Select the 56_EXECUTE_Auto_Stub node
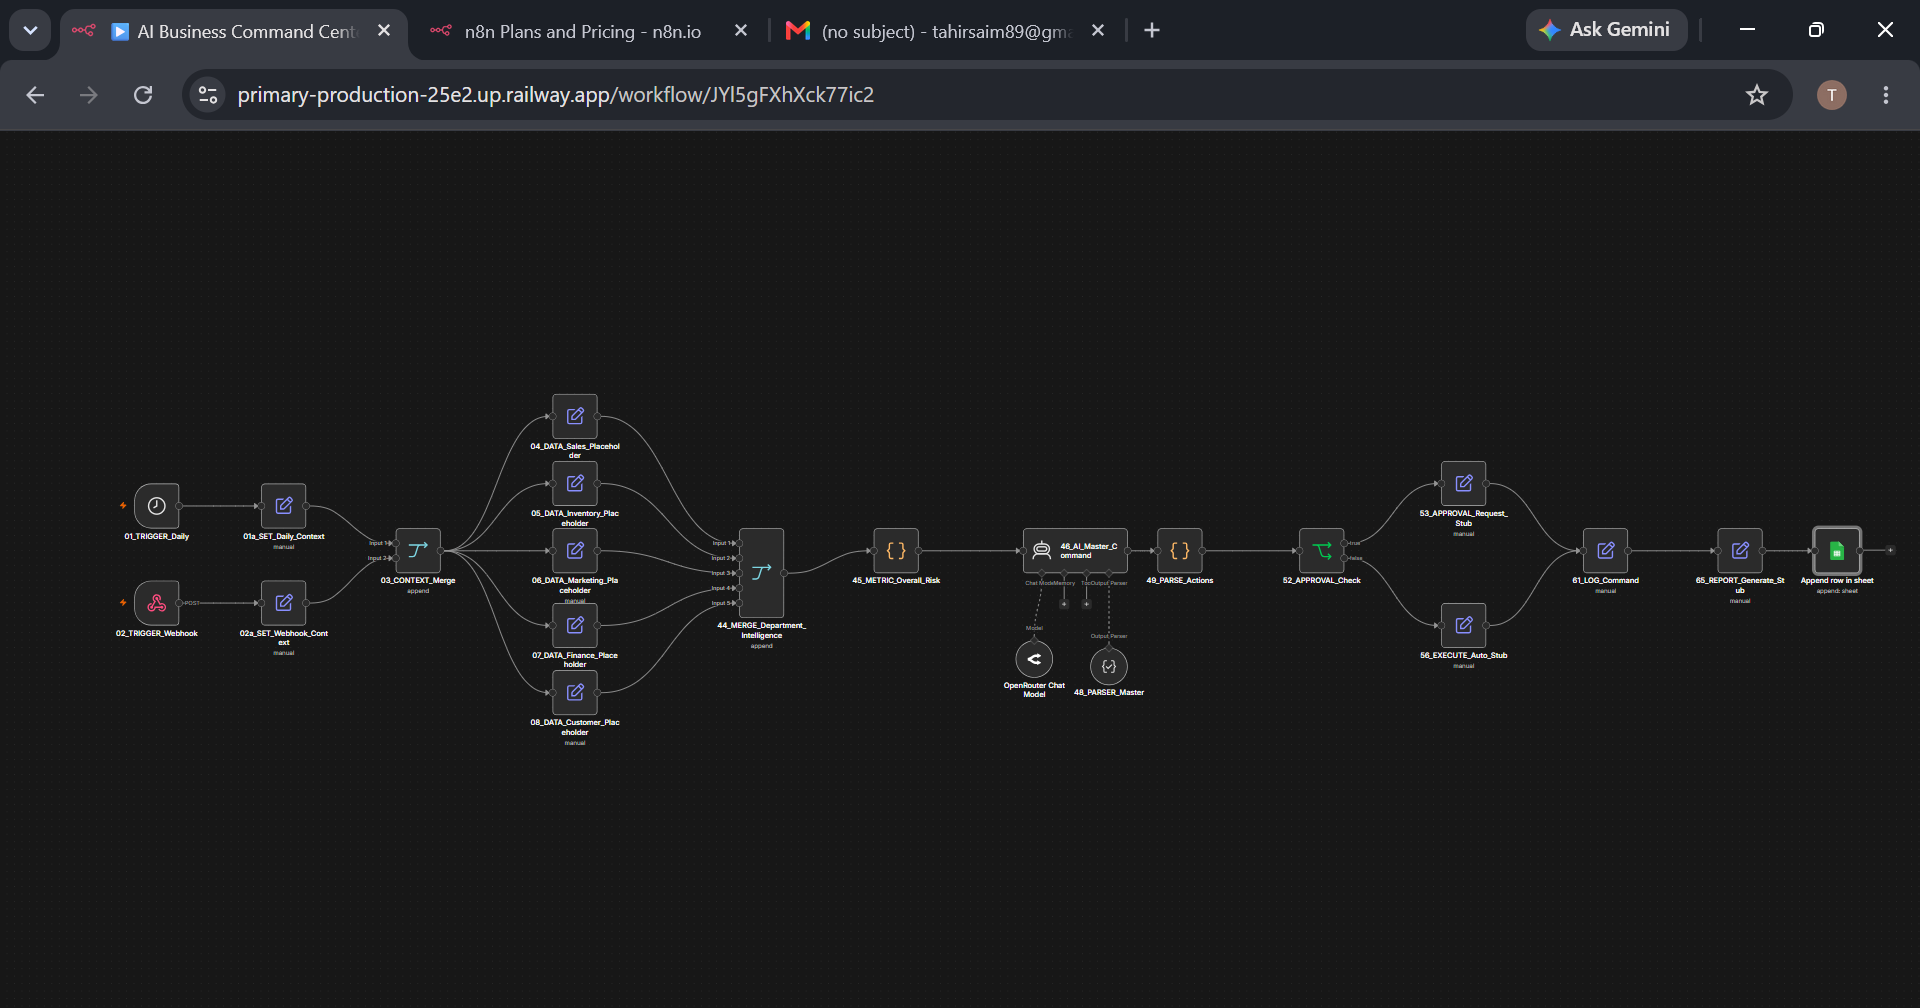This screenshot has height=1008, width=1920. point(1464,625)
